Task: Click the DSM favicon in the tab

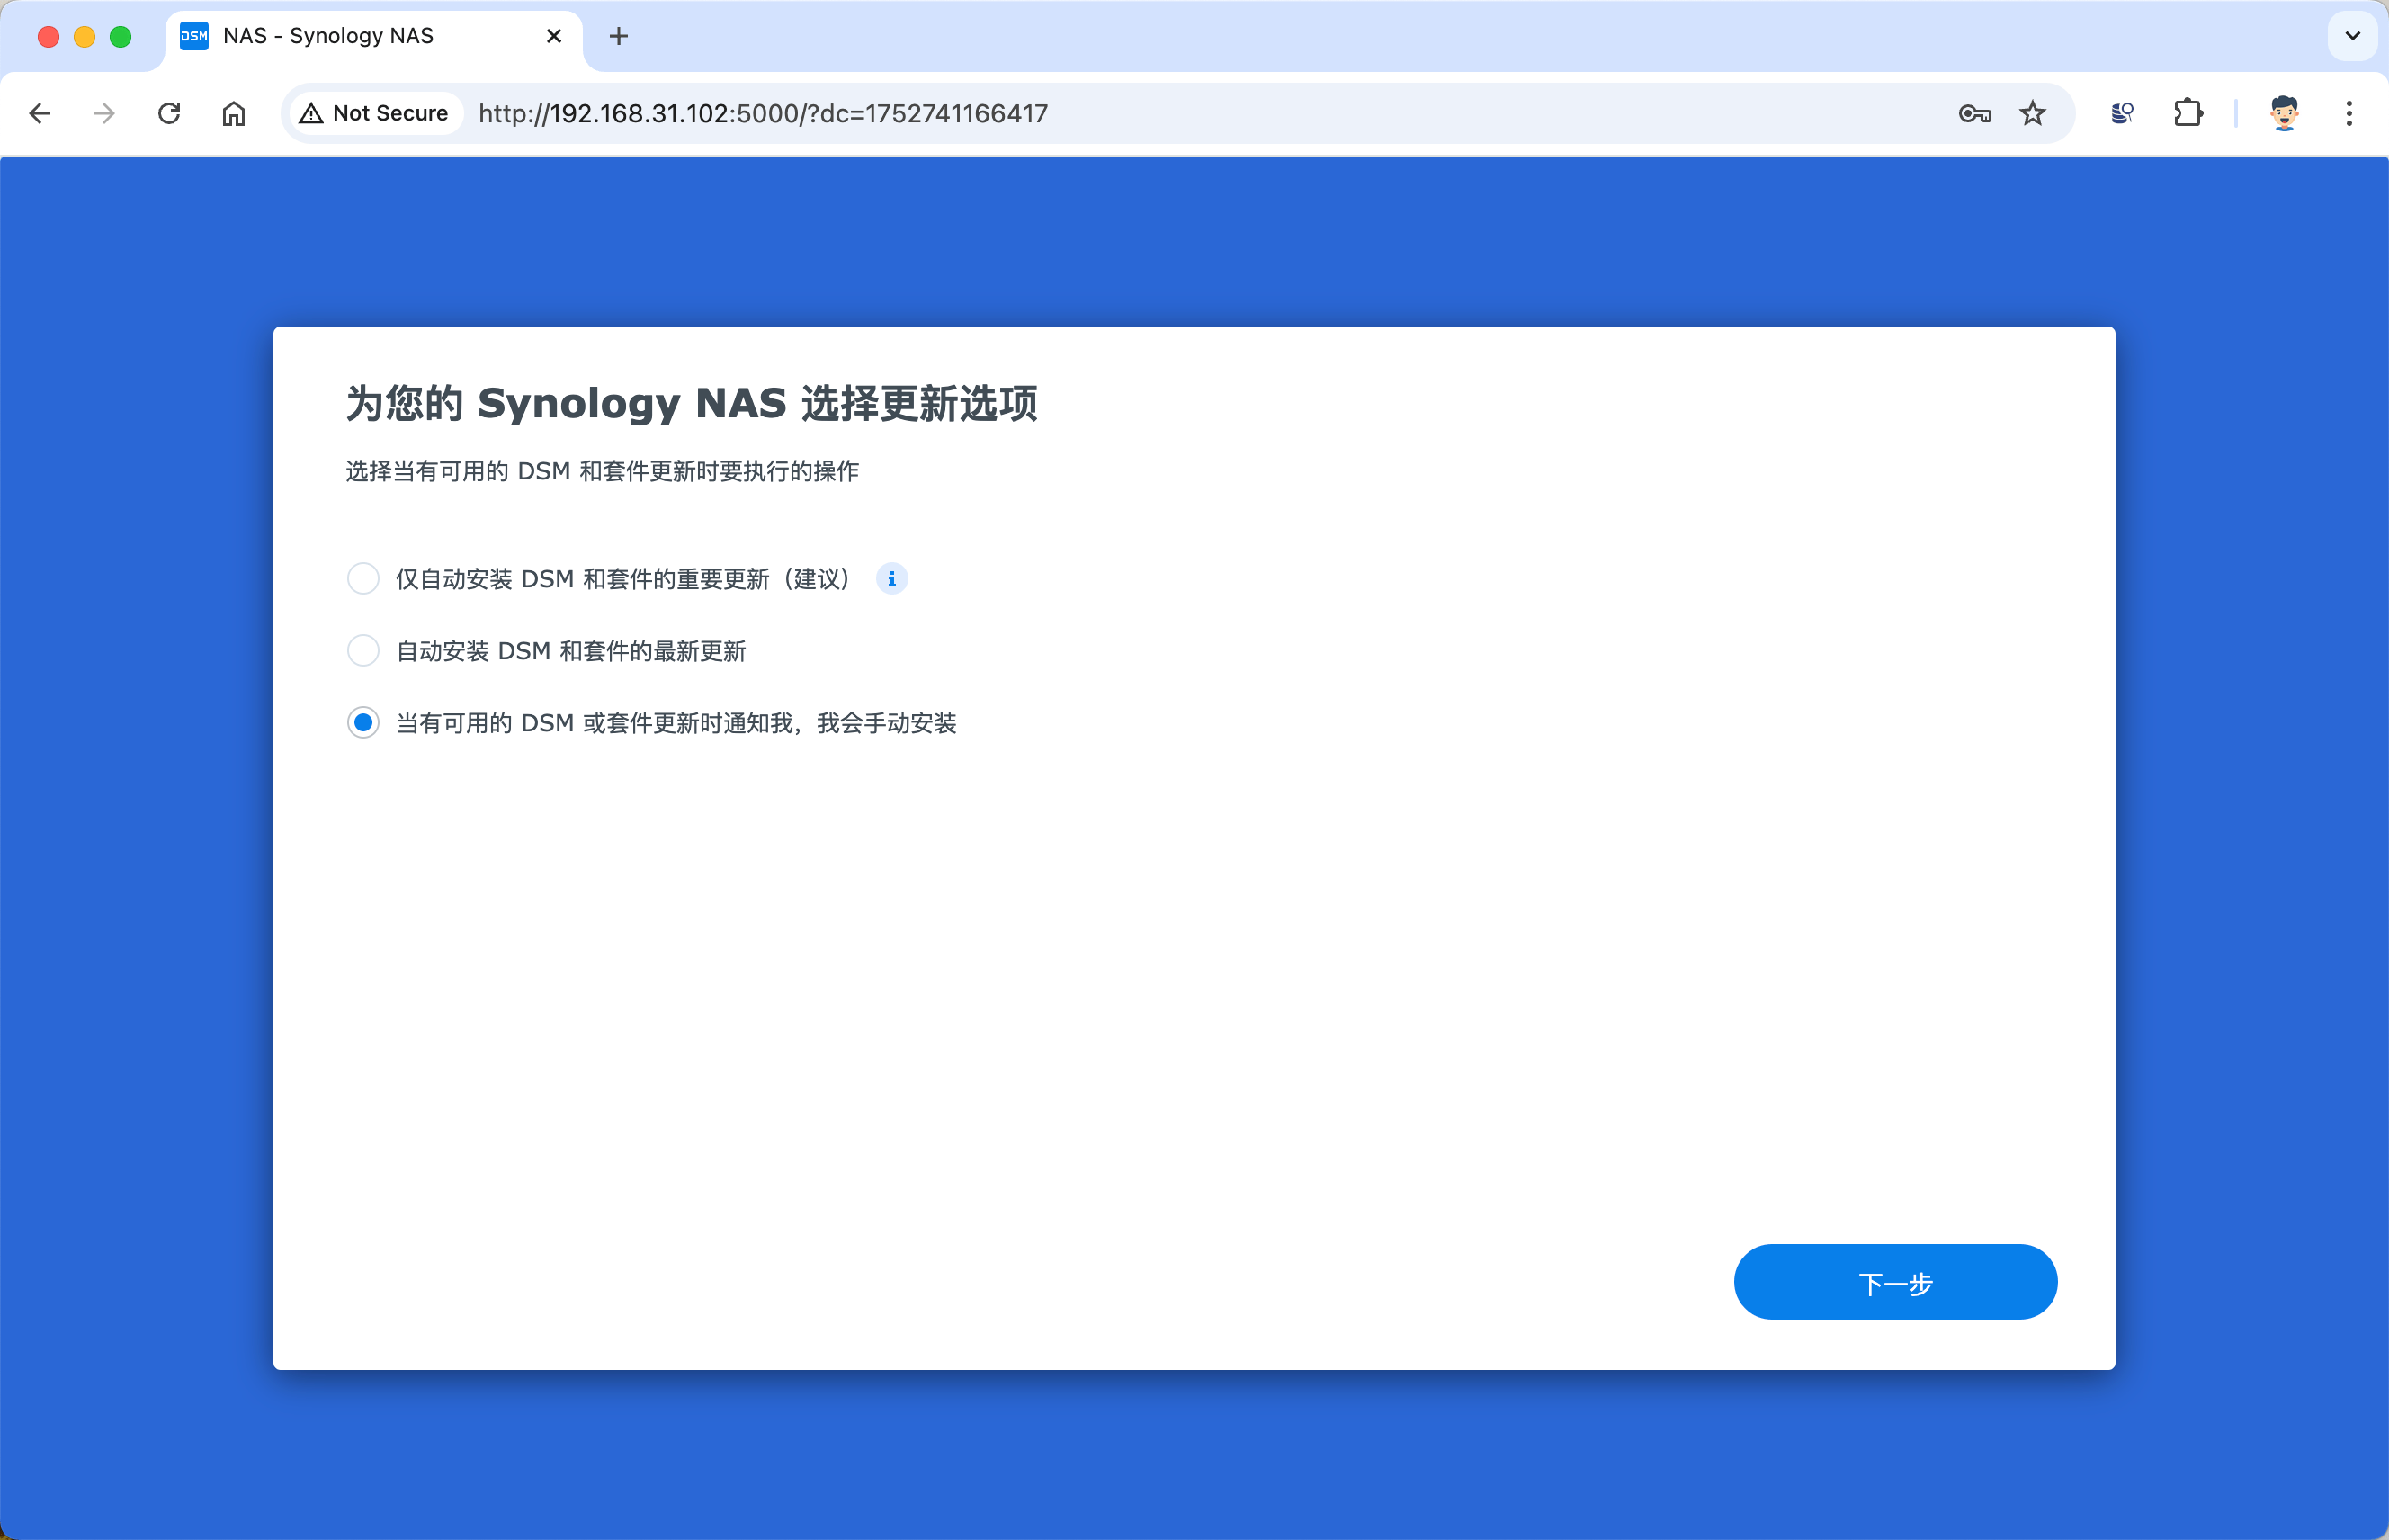Action: (x=194, y=36)
